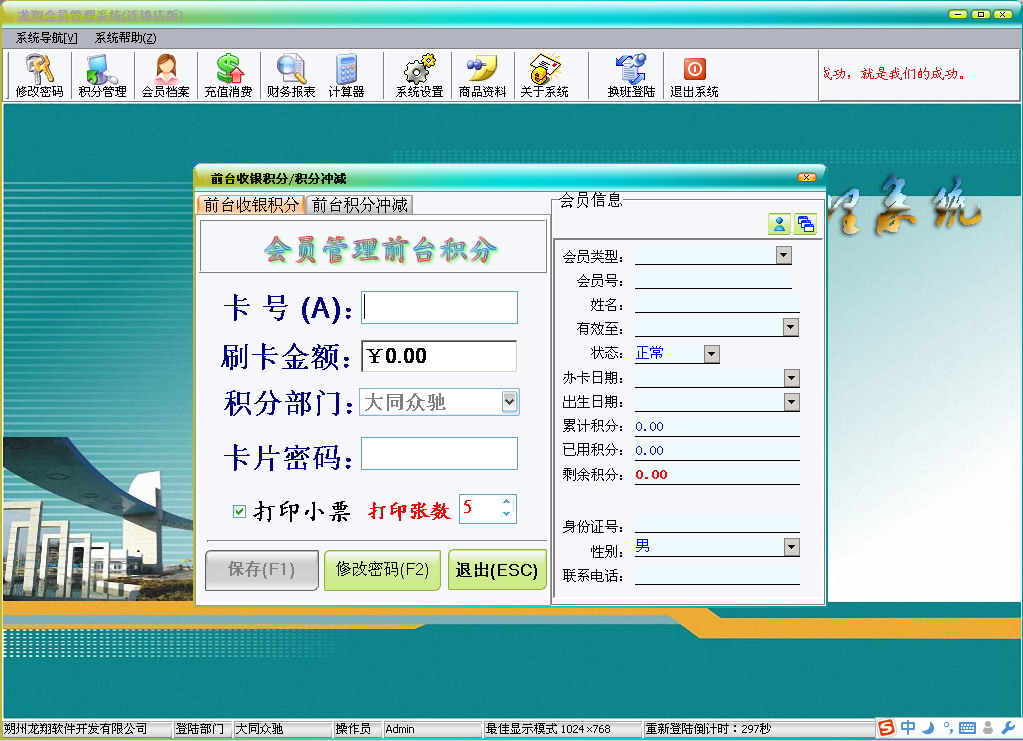1023x741 pixels.
Task: Click the 卡号 input field
Action: point(440,308)
